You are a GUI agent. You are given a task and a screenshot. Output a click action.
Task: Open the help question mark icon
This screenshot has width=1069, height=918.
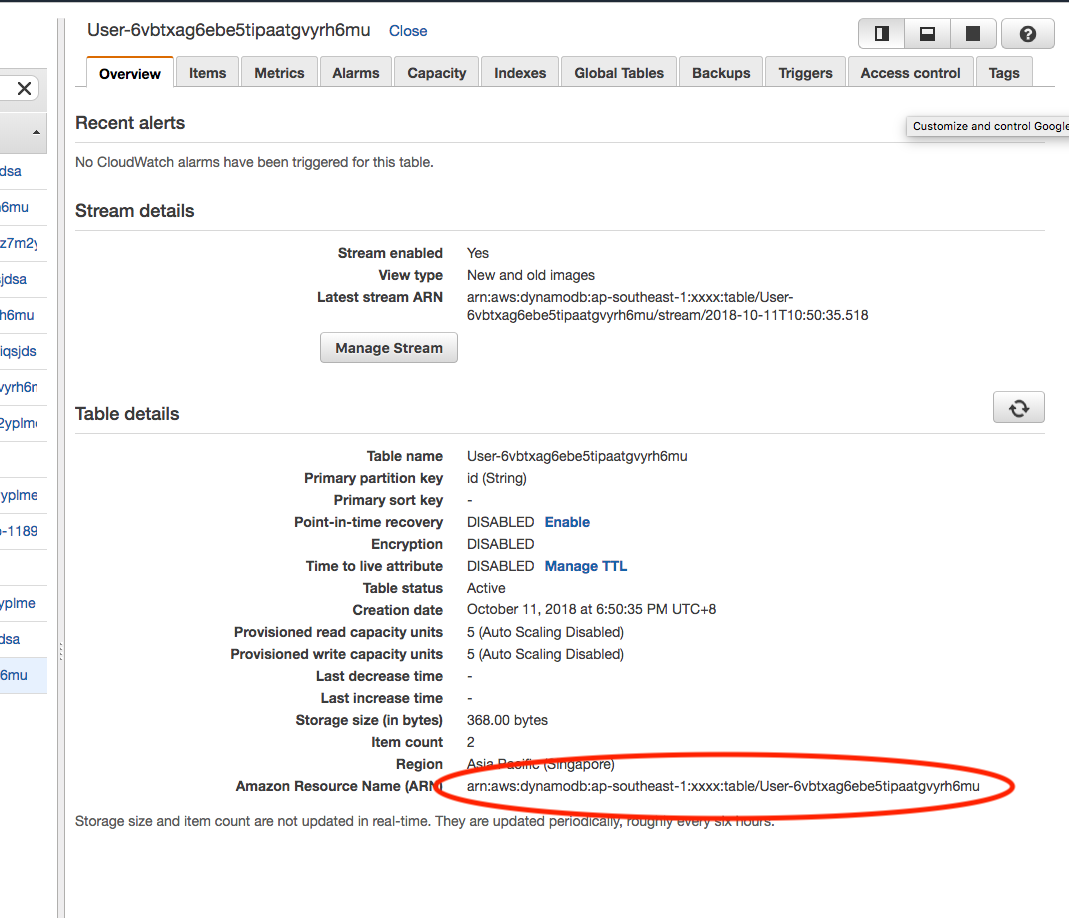coord(1027,33)
